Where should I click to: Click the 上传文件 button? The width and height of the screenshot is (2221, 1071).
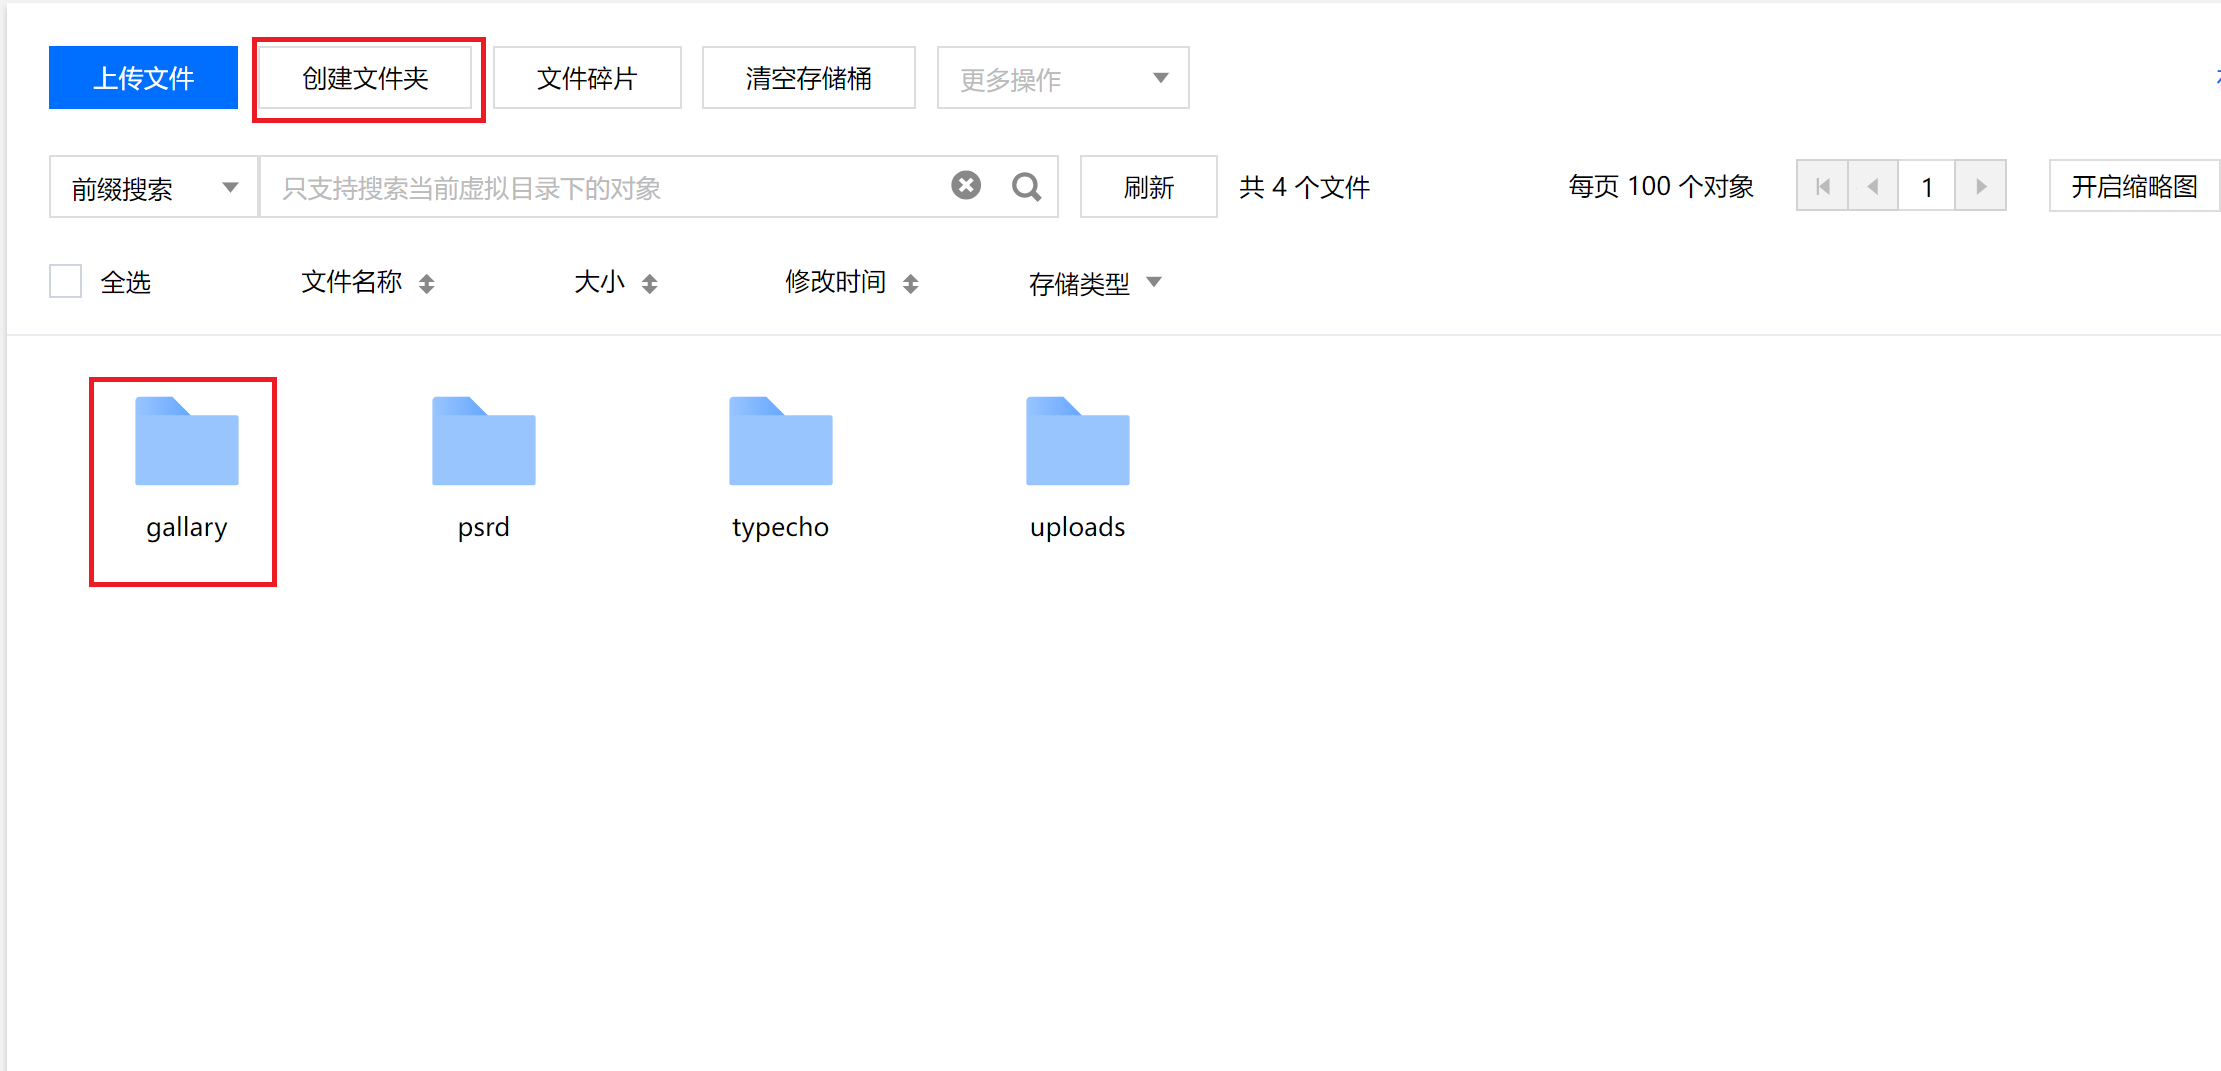coord(143,78)
